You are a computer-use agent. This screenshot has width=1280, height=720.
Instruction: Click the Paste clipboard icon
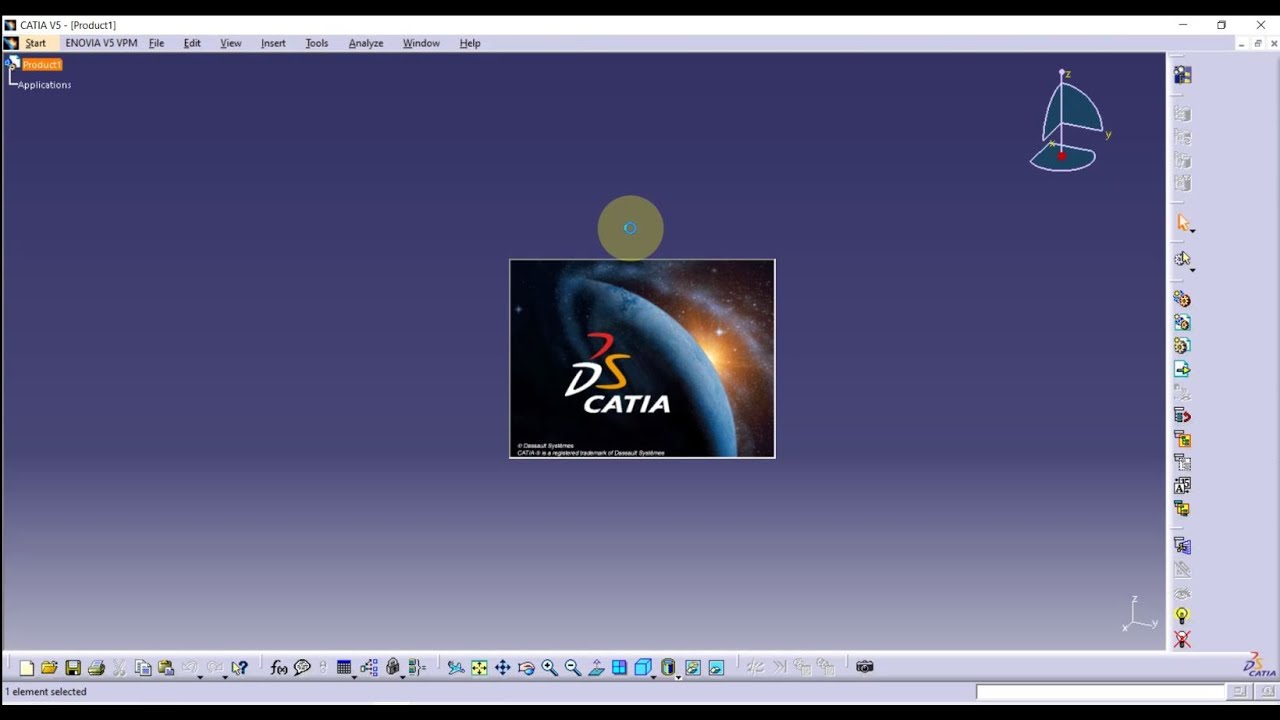coord(166,668)
